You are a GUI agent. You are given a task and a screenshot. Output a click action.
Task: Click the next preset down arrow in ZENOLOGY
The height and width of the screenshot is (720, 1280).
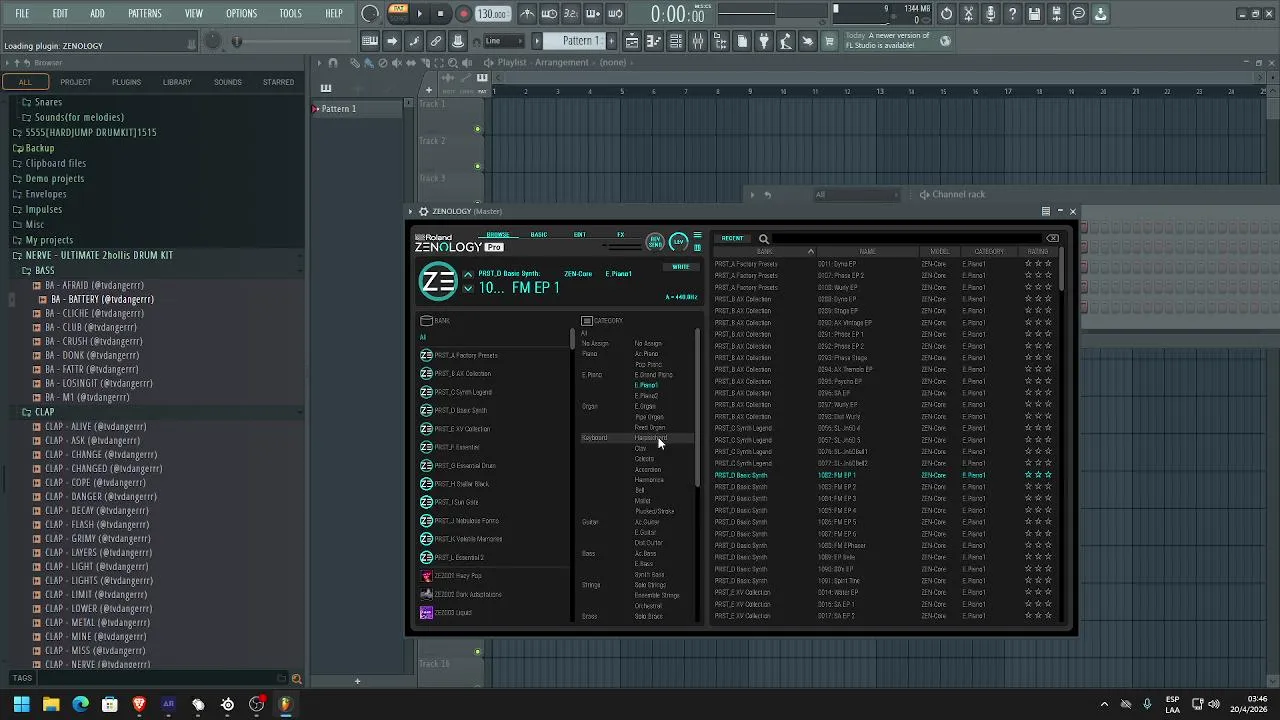coord(468,289)
